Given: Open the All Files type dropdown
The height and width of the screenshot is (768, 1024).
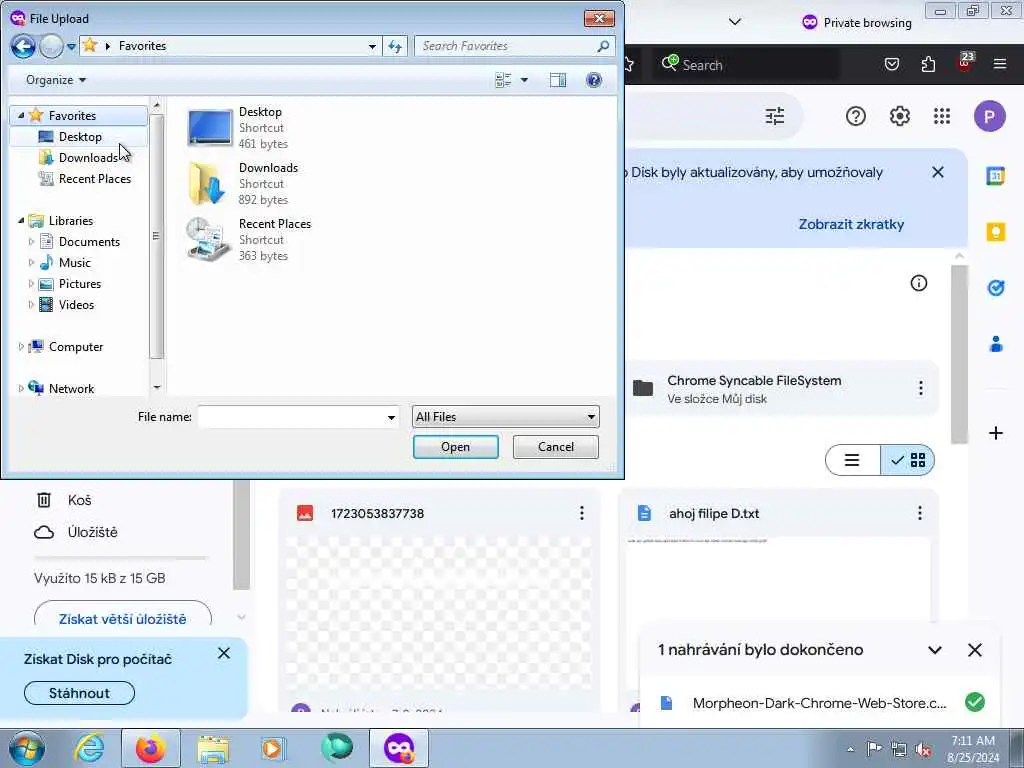Looking at the screenshot, I should 505,417.
